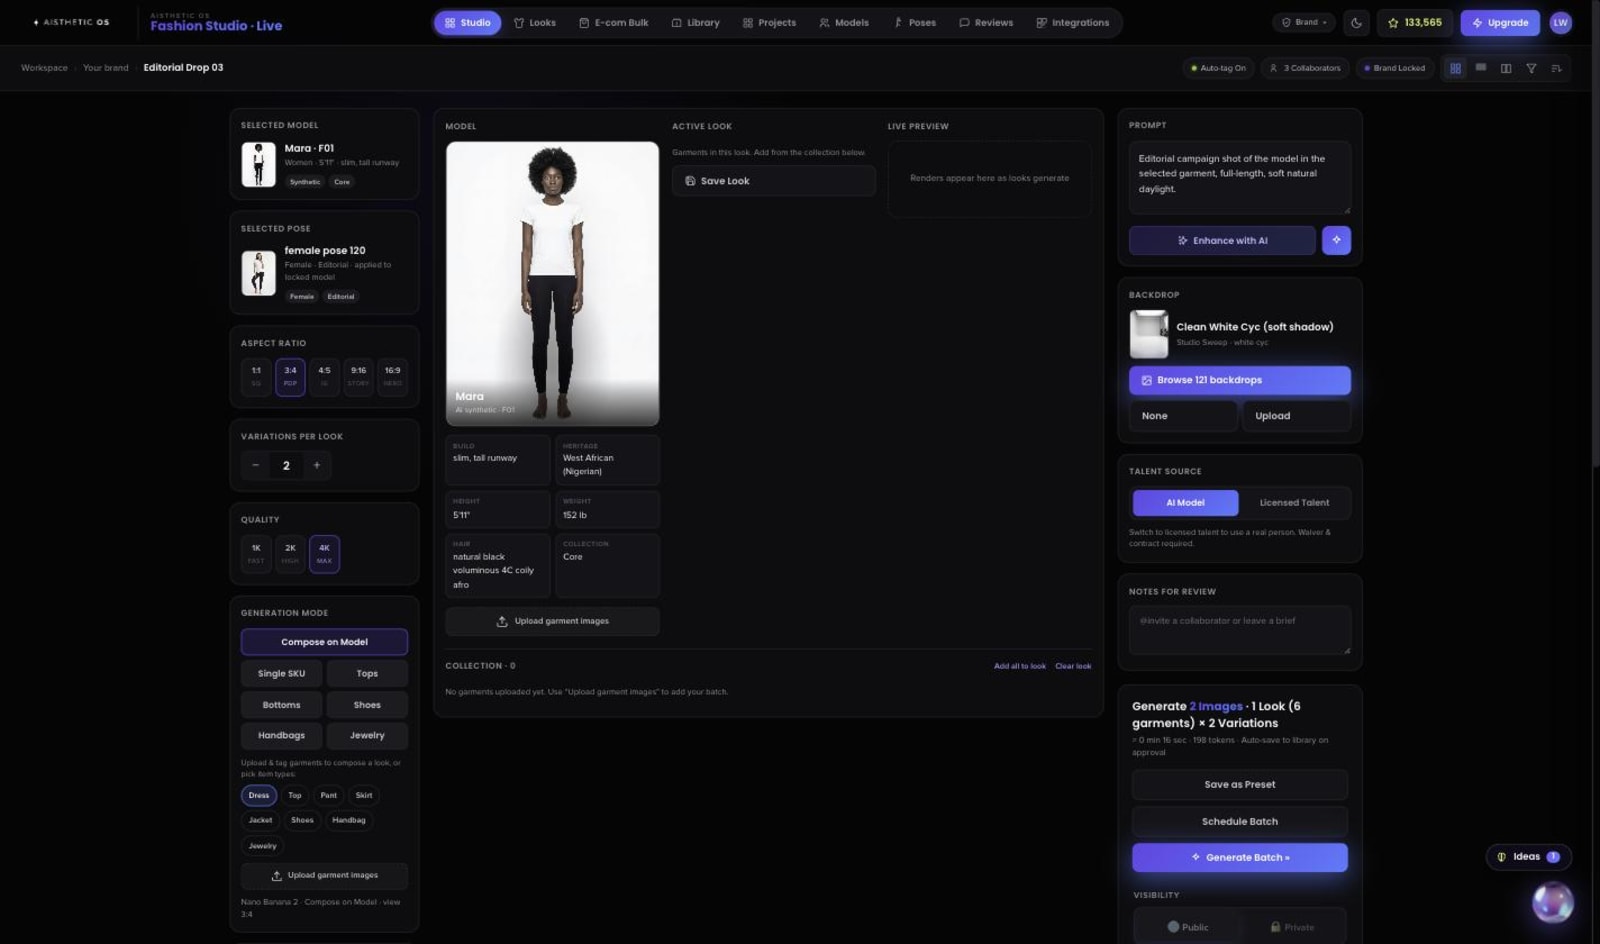1600x944 pixels.
Task: Click Browse 121 backdrops
Action: click(x=1240, y=380)
